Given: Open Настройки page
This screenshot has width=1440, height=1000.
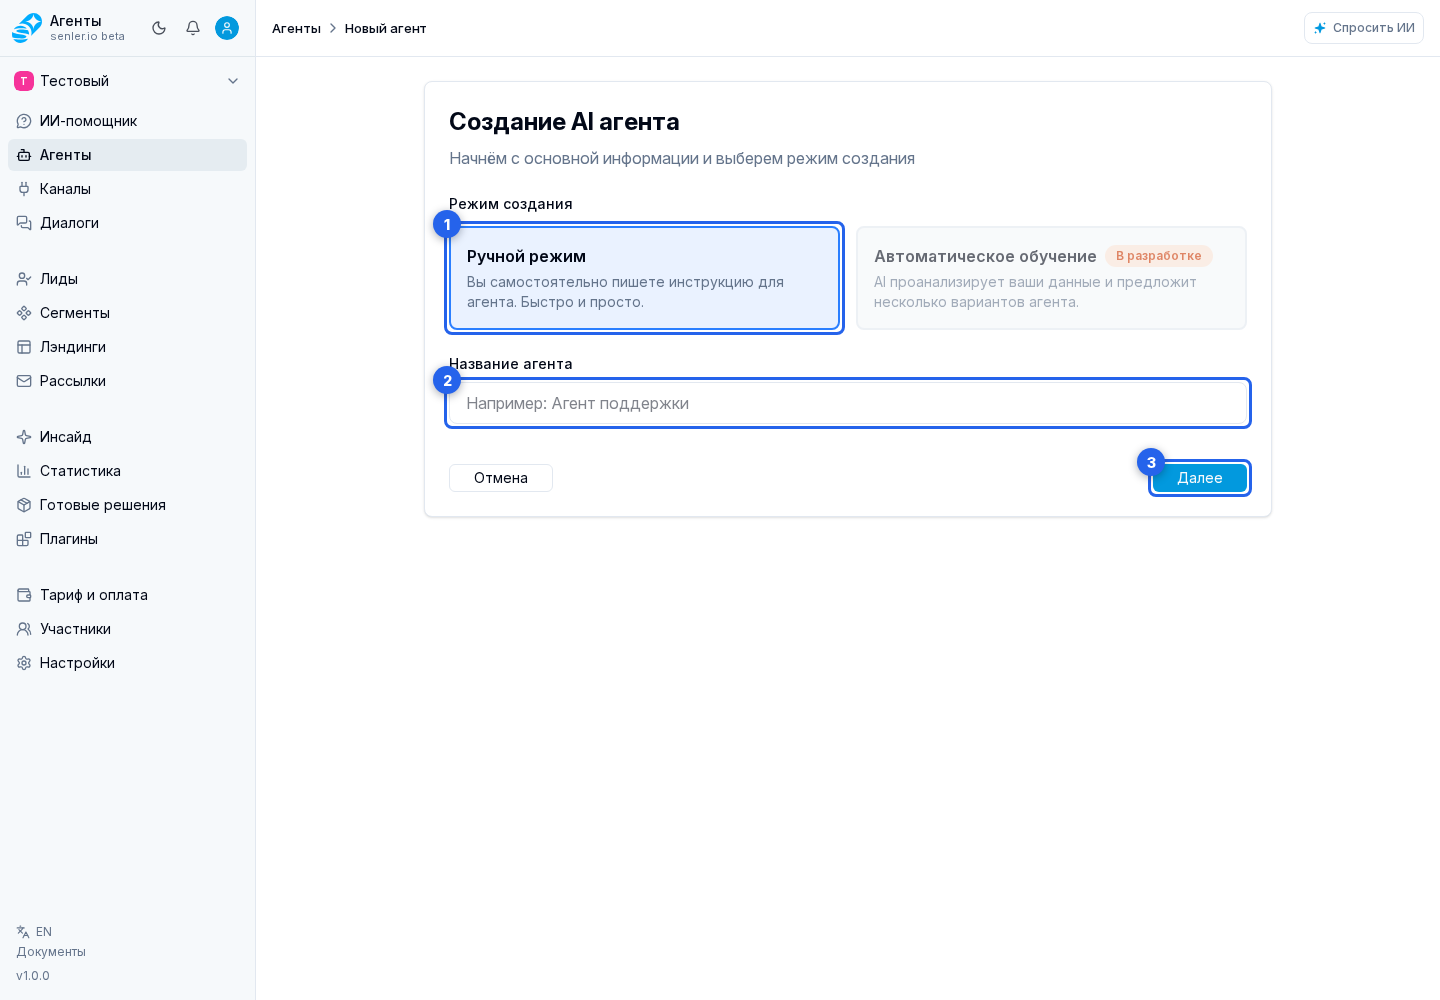Looking at the screenshot, I should point(127,663).
